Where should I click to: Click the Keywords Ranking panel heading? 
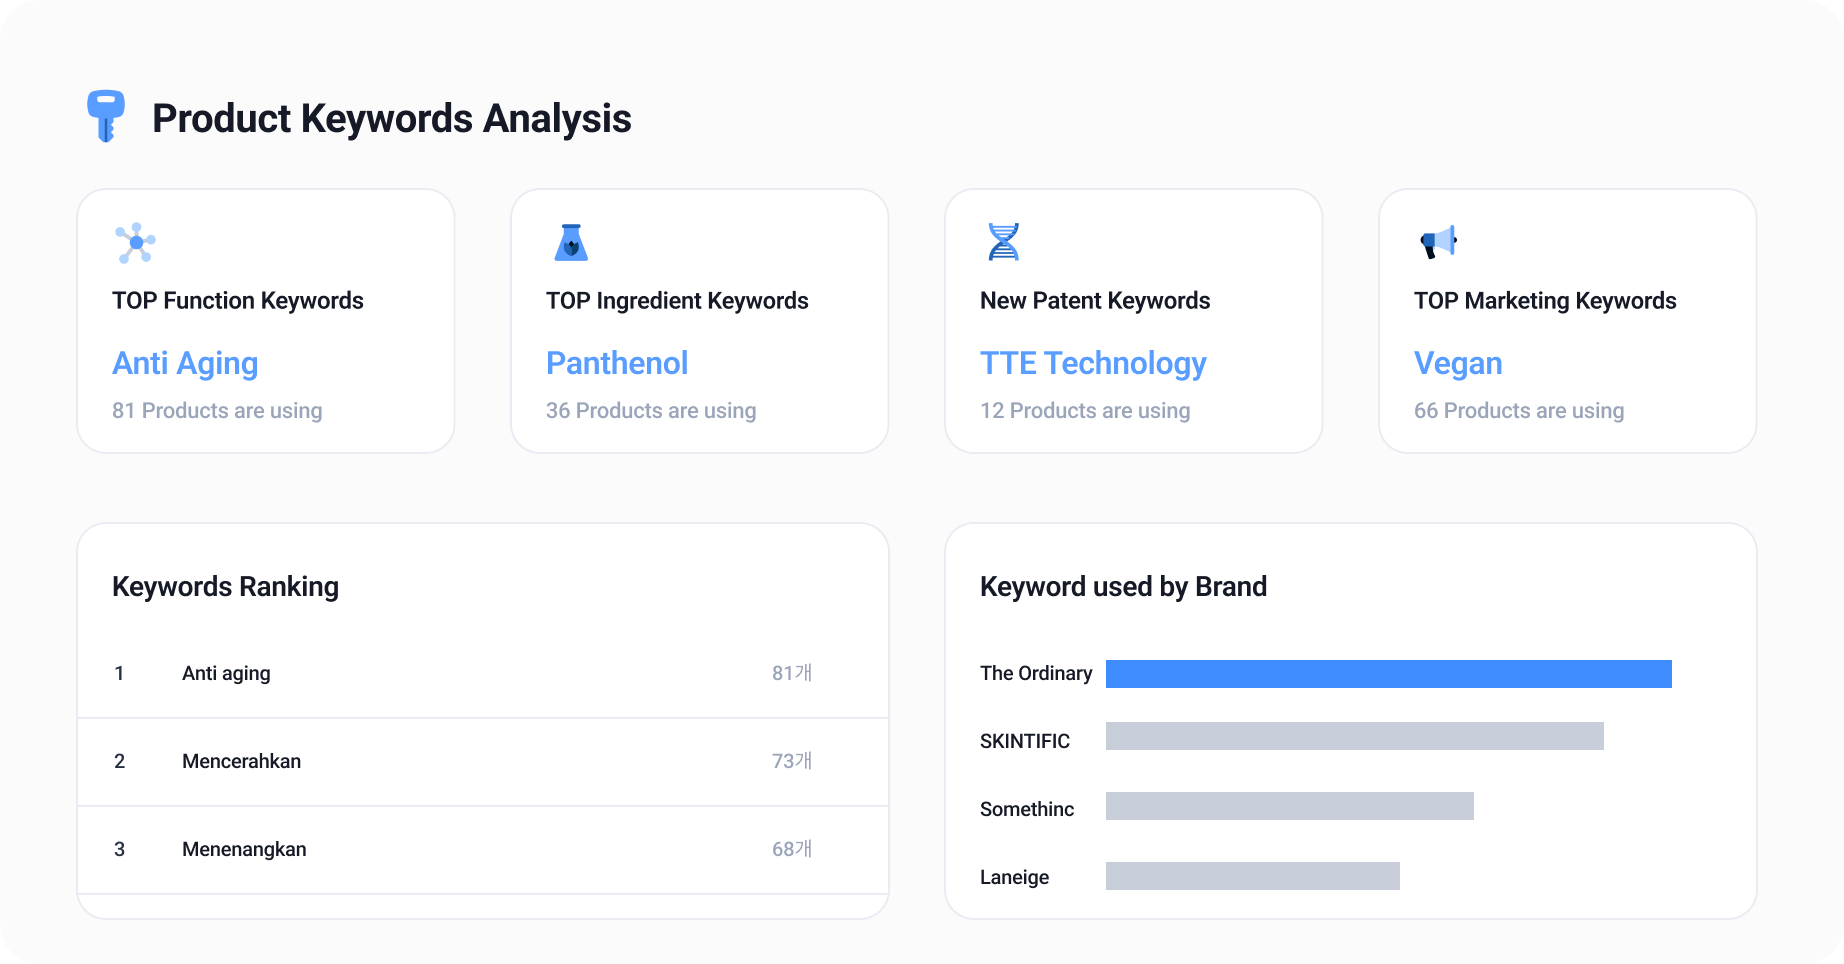coord(225,587)
